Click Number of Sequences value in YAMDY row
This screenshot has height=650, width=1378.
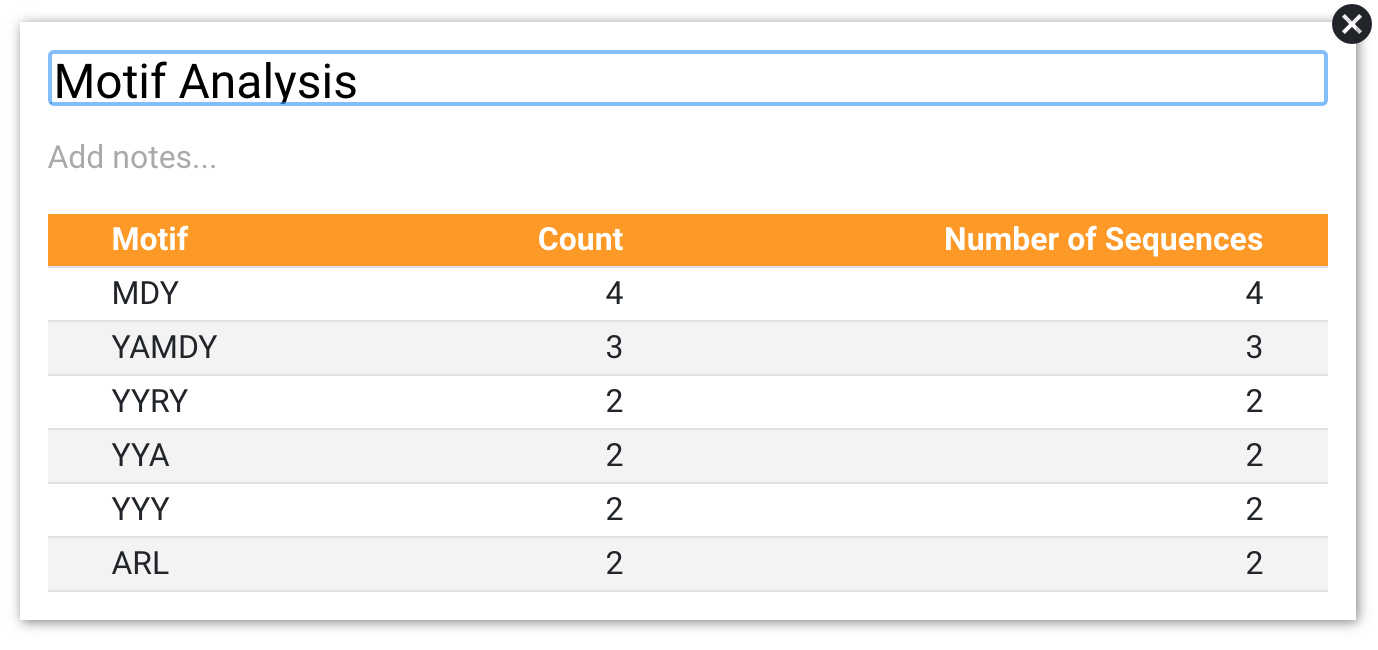1254,348
